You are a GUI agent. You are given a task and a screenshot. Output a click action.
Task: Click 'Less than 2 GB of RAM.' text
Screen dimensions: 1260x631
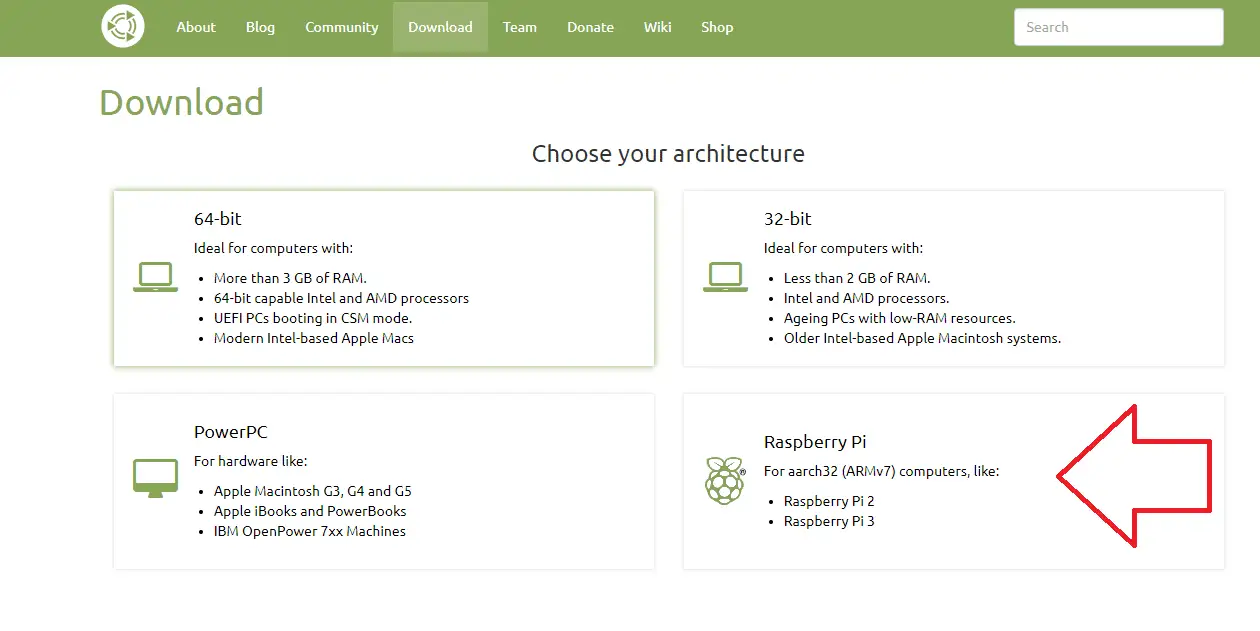[x=857, y=278]
